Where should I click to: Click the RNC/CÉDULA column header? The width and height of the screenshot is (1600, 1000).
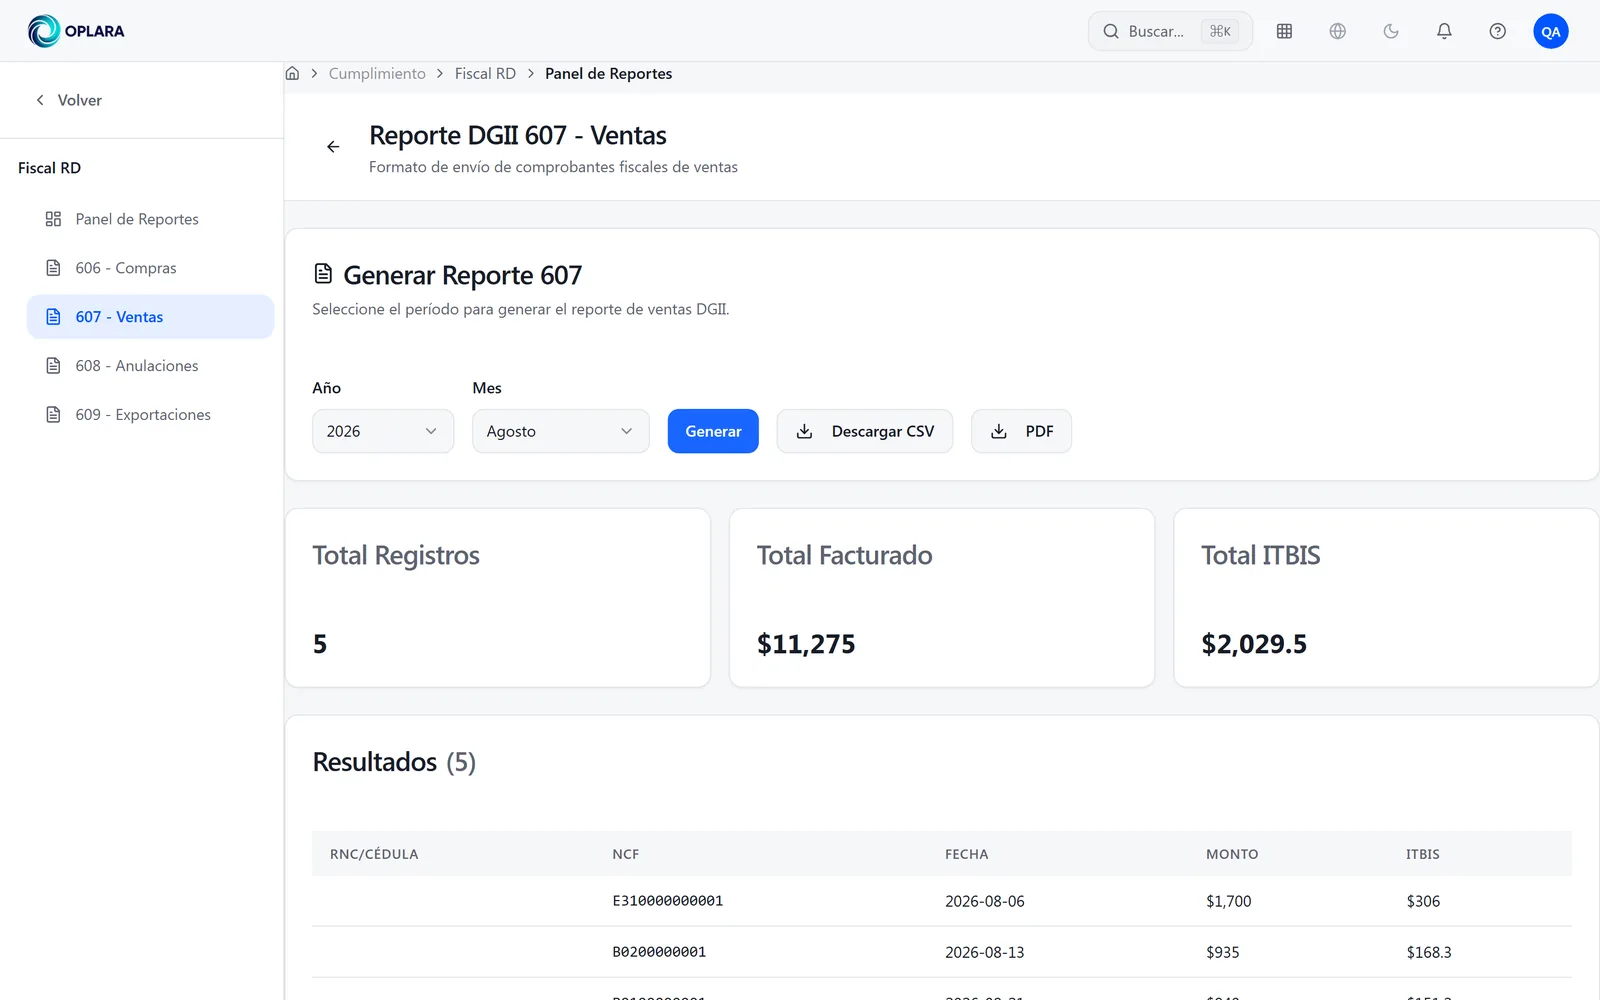[x=374, y=854]
